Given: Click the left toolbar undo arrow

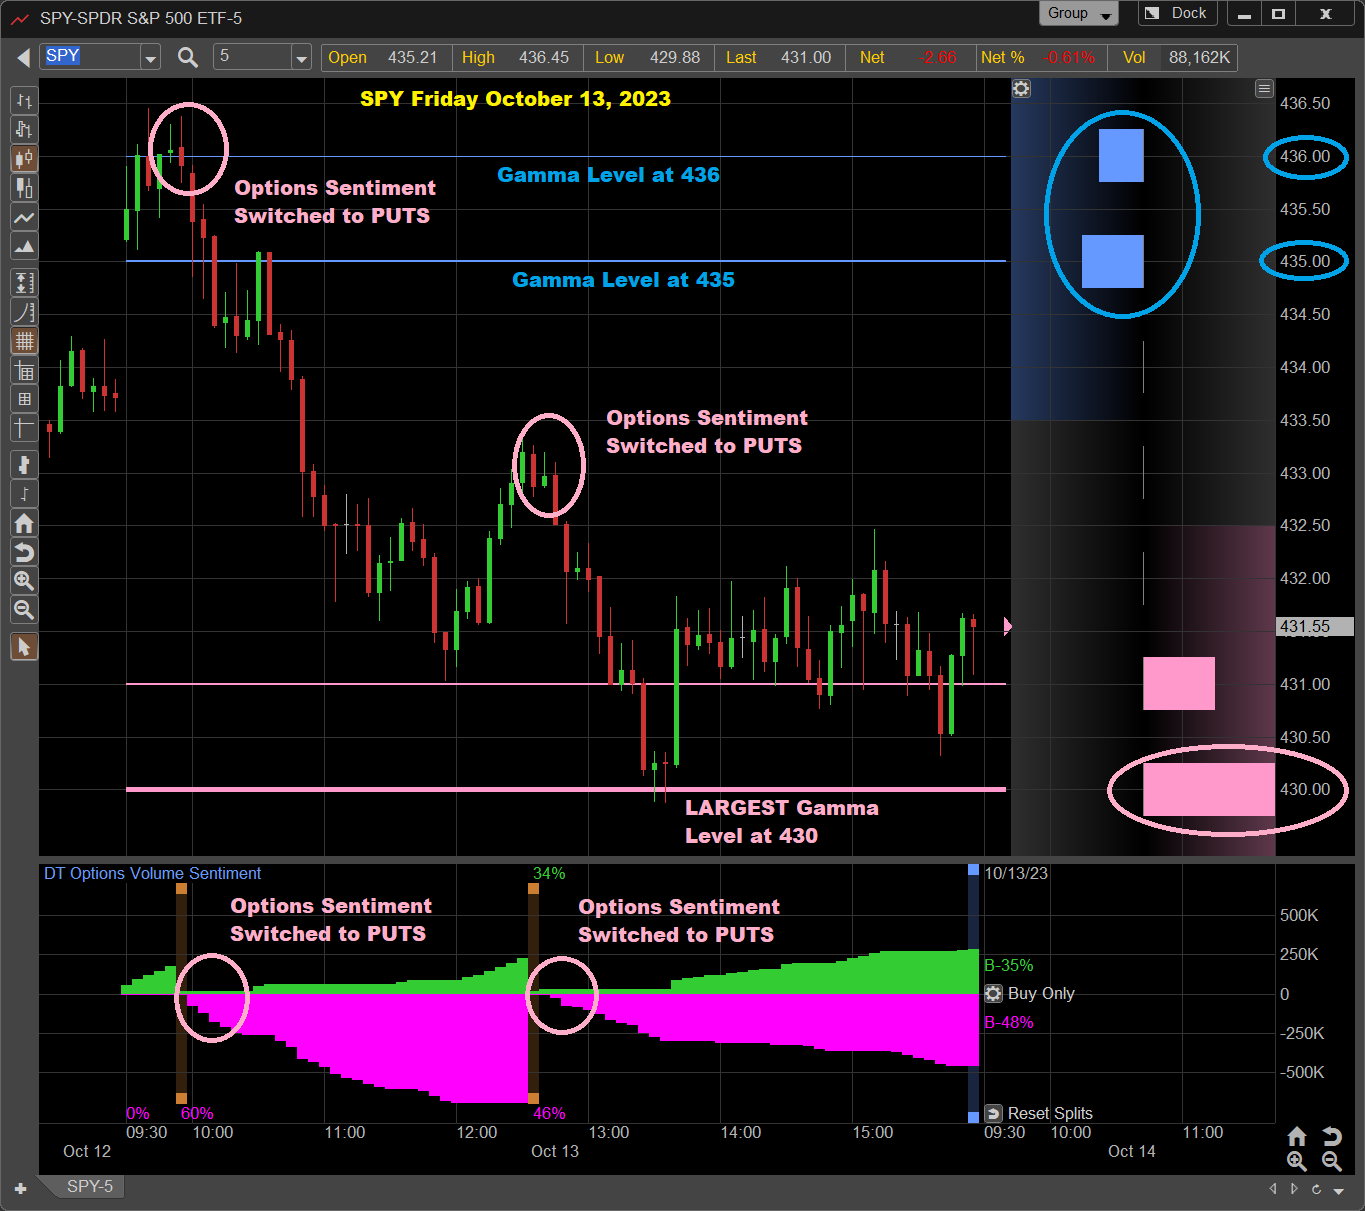Looking at the screenshot, I should tap(24, 552).
